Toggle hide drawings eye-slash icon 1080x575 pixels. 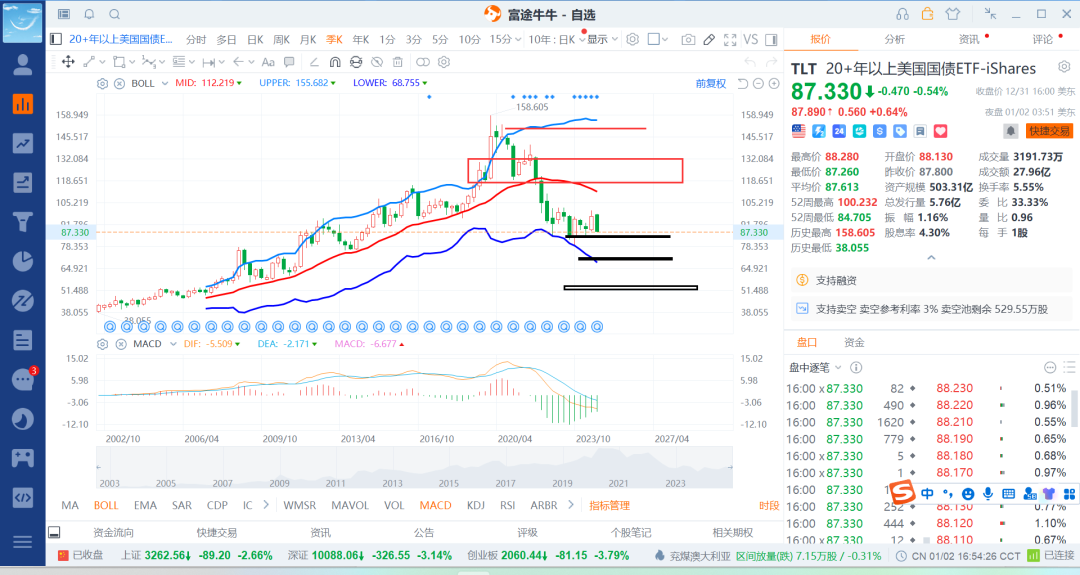[377, 62]
